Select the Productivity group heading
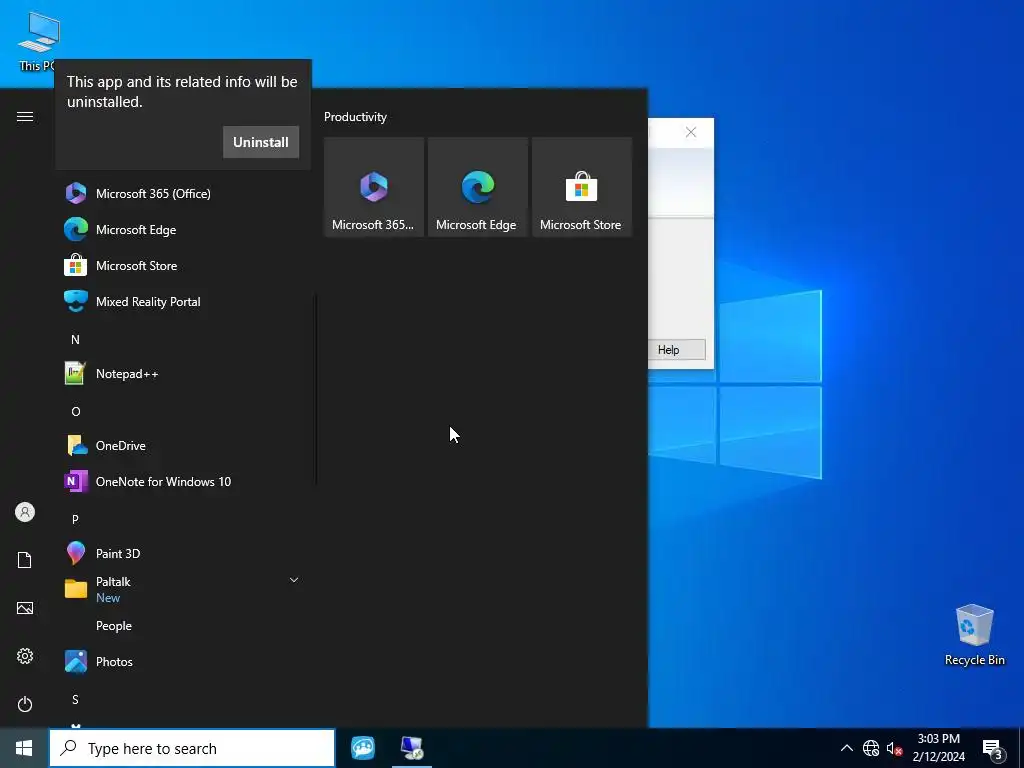This screenshot has height=768, width=1024. click(x=355, y=117)
